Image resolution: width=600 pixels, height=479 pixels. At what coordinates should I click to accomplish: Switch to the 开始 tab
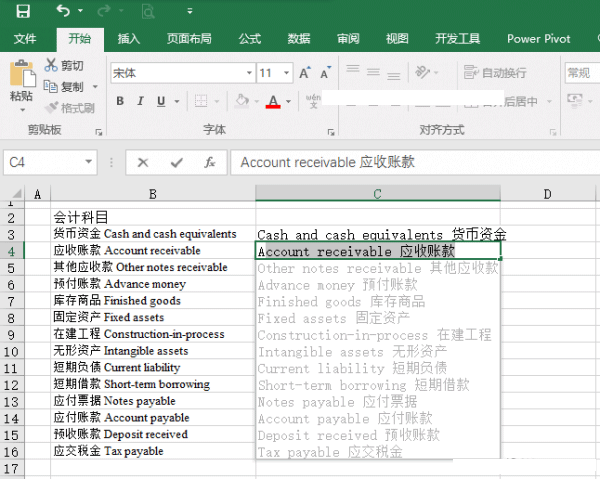(80, 39)
